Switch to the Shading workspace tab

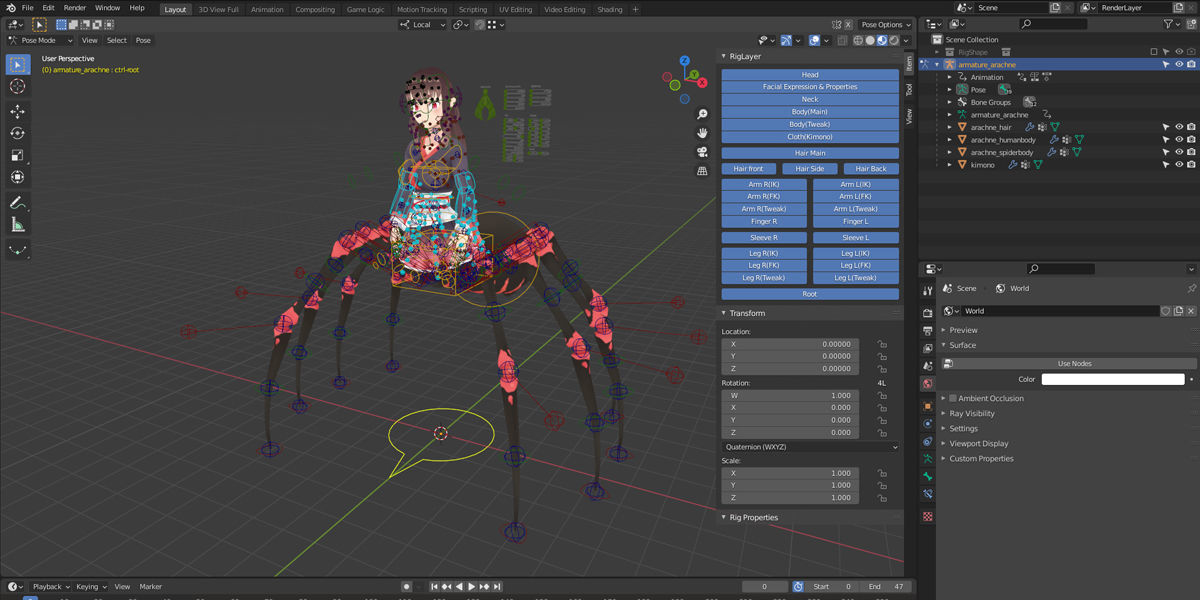[609, 9]
